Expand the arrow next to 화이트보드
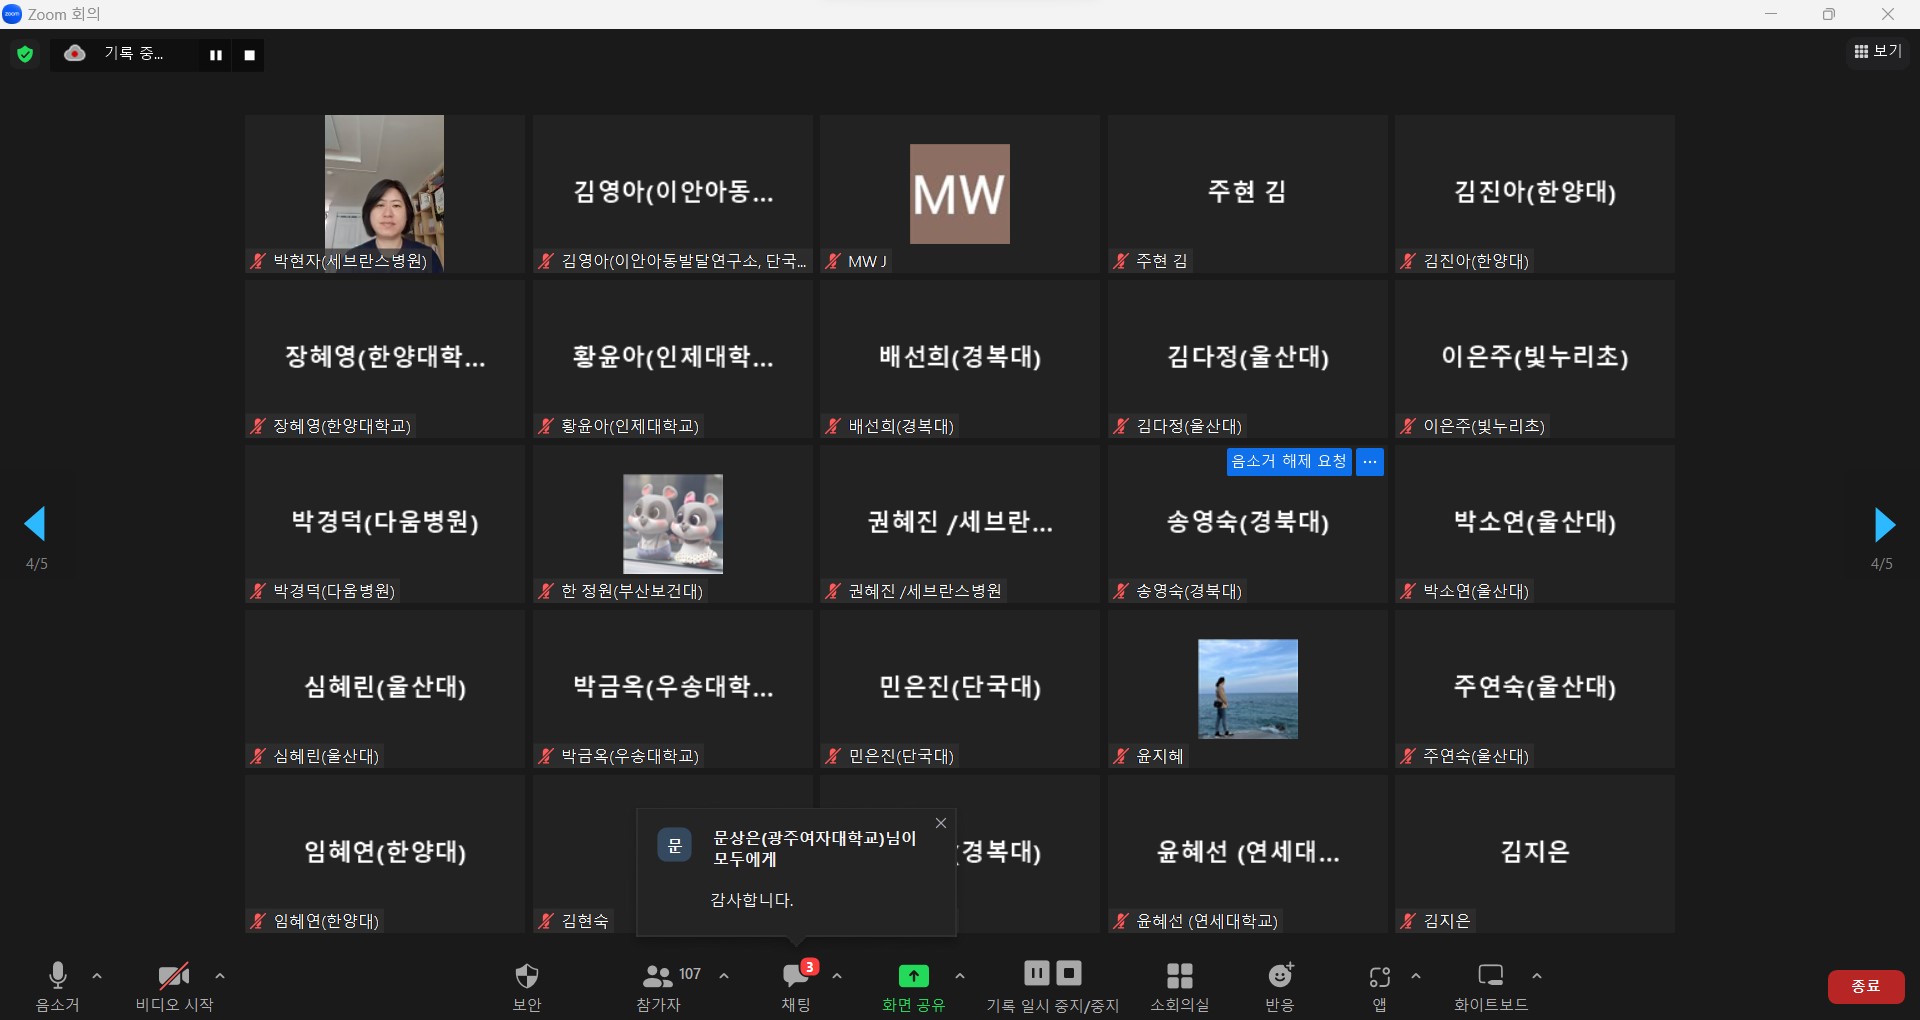Screen dimensions: 1920x1020 coord(1537,976)
